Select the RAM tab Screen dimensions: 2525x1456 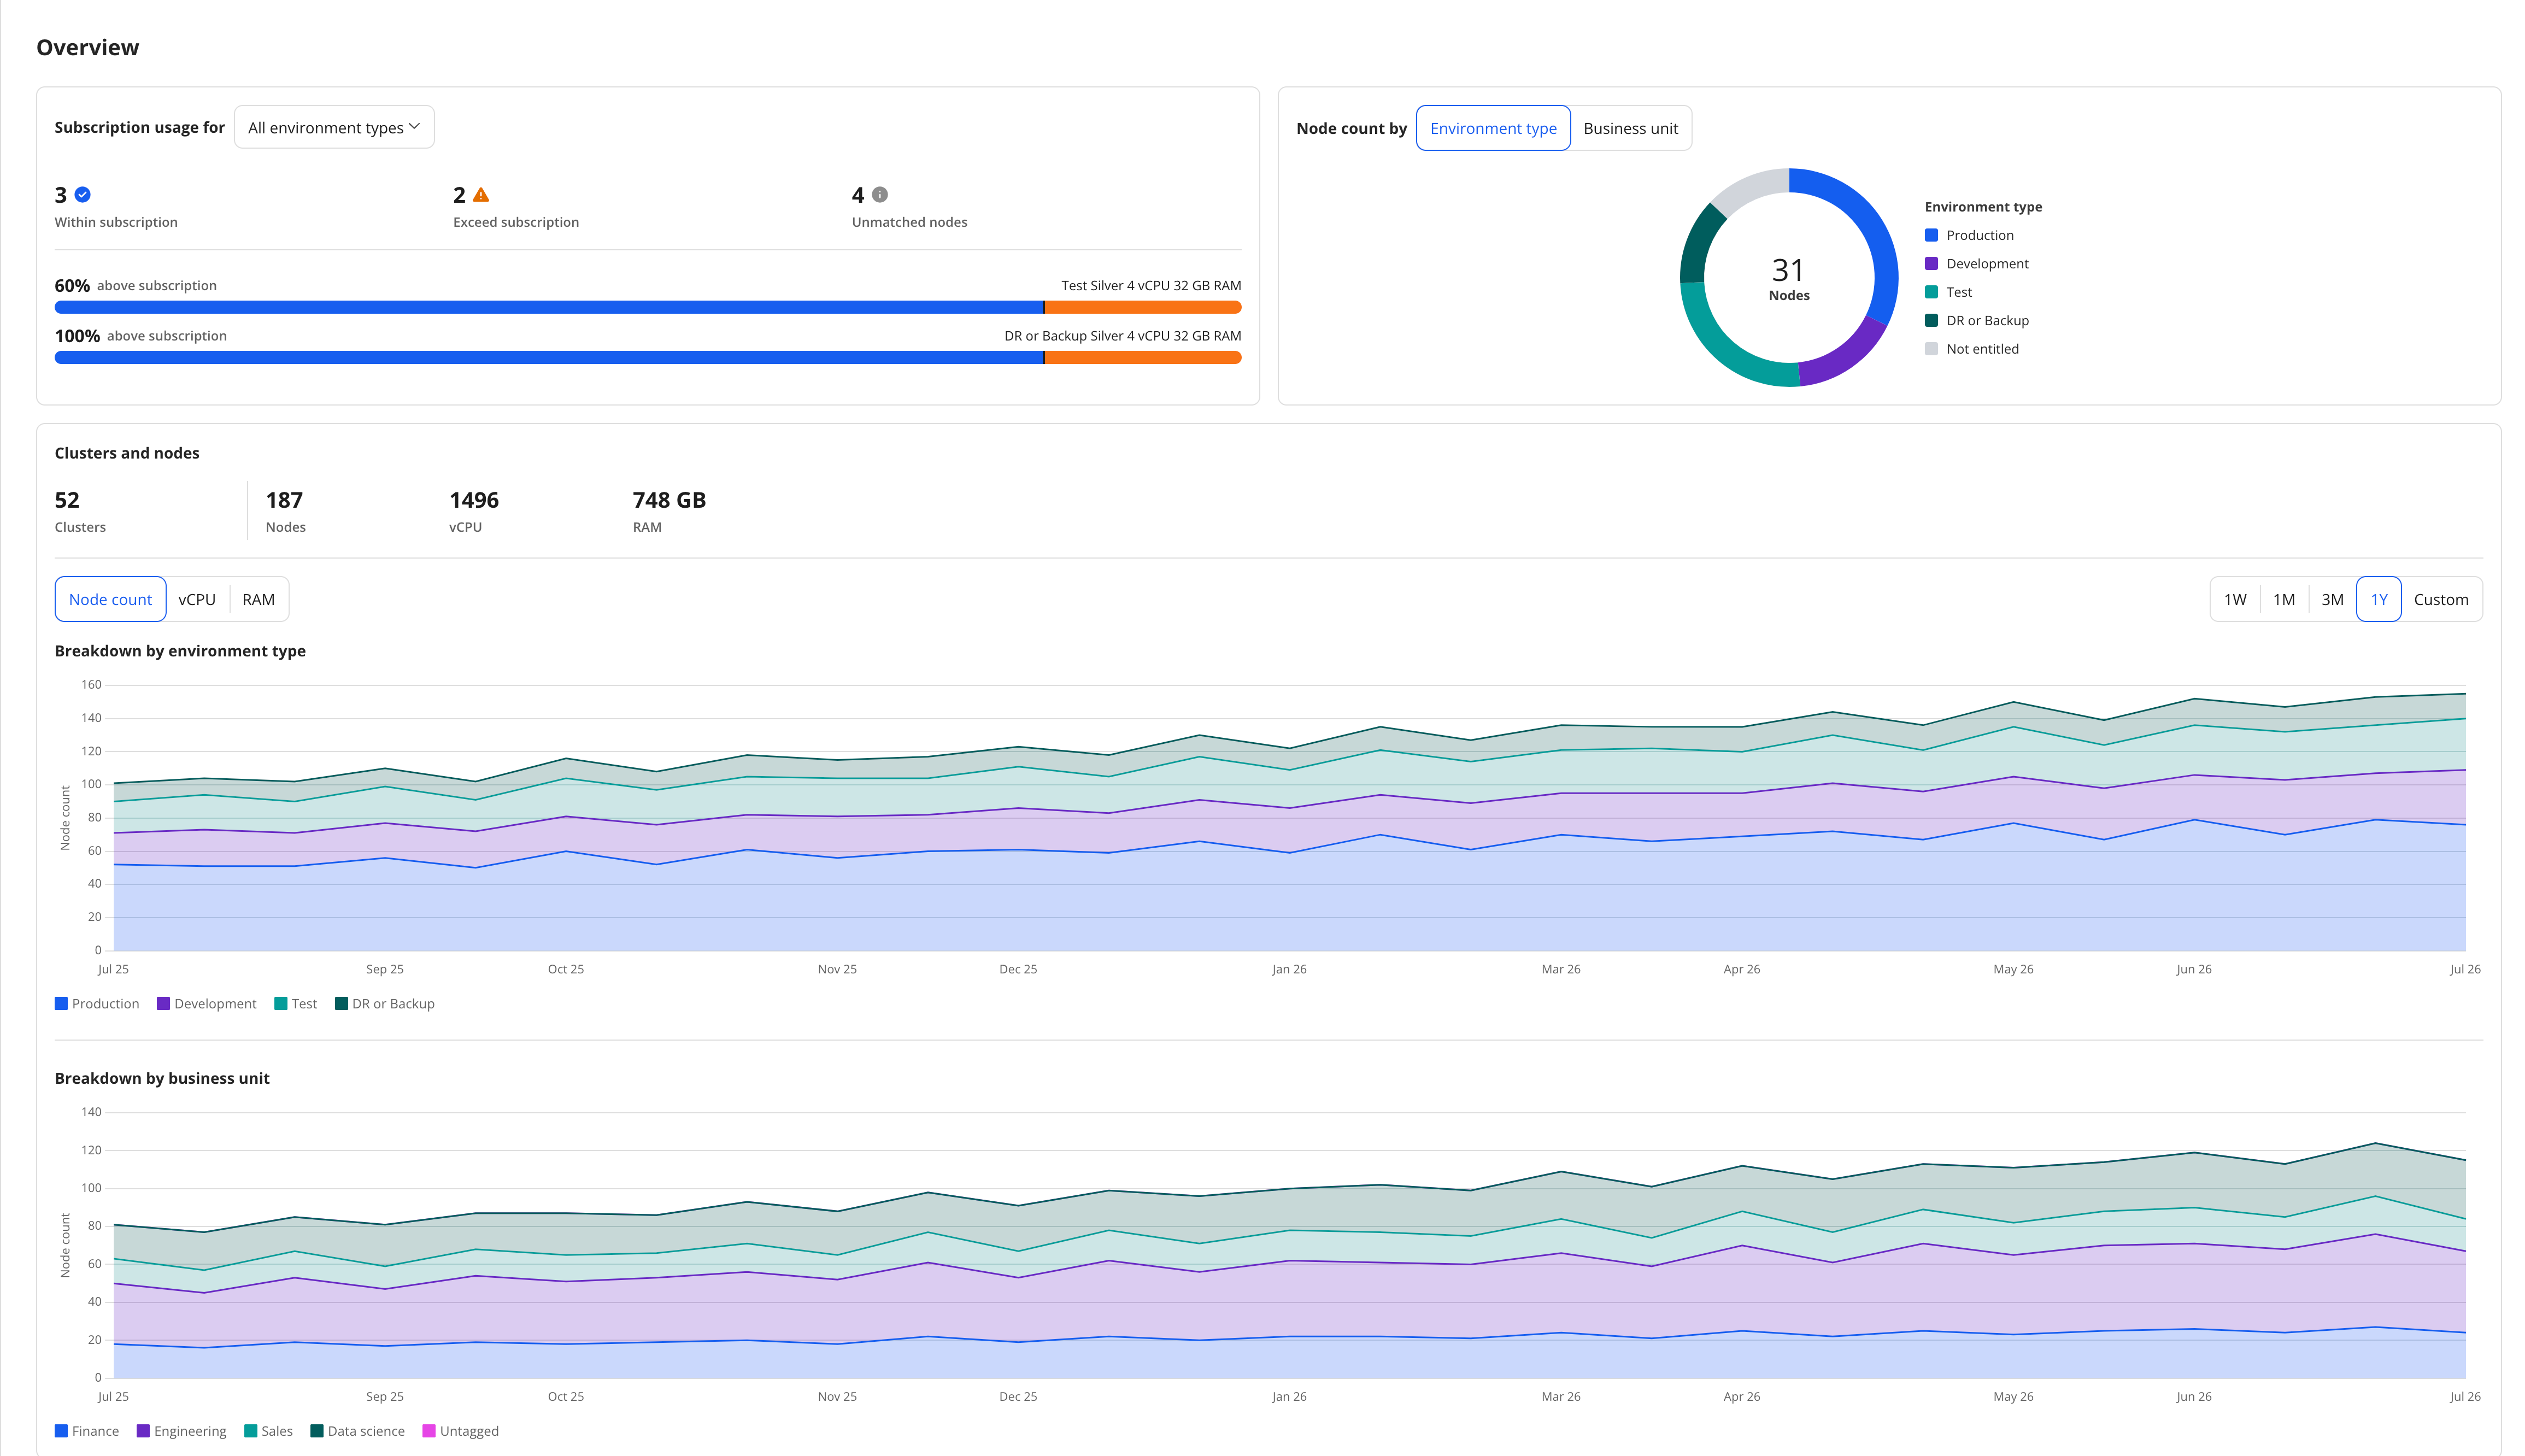pyautogui.click(x=258, y=599)
